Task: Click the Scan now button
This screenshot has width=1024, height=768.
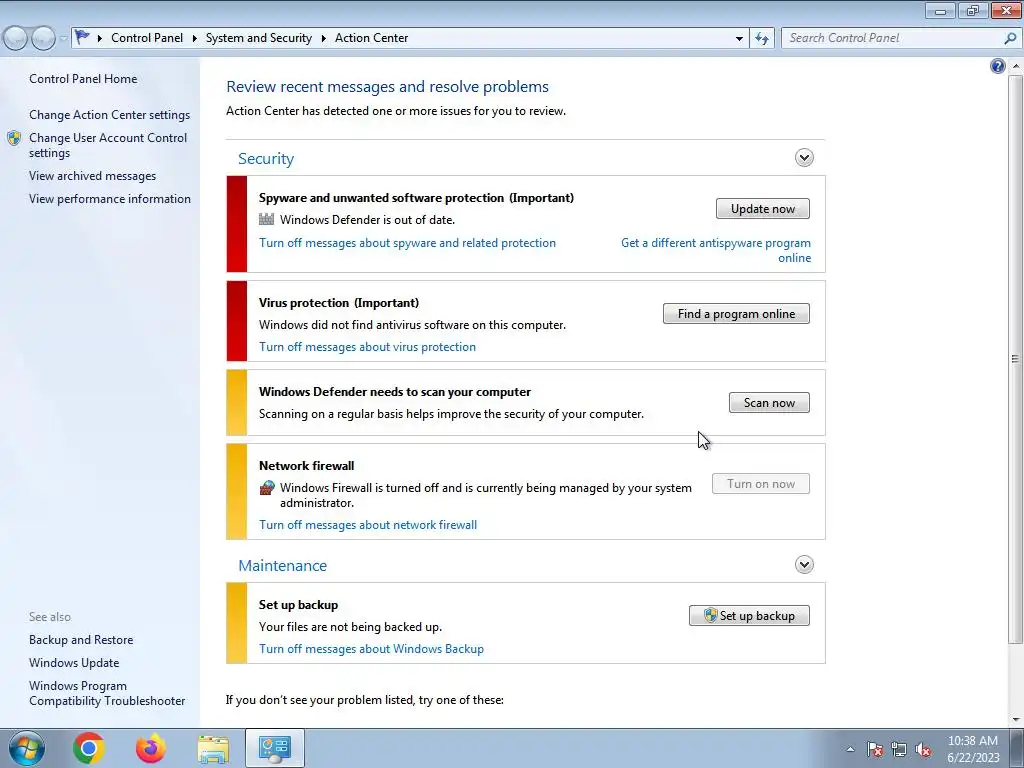Action: click(x=769, y=403)
